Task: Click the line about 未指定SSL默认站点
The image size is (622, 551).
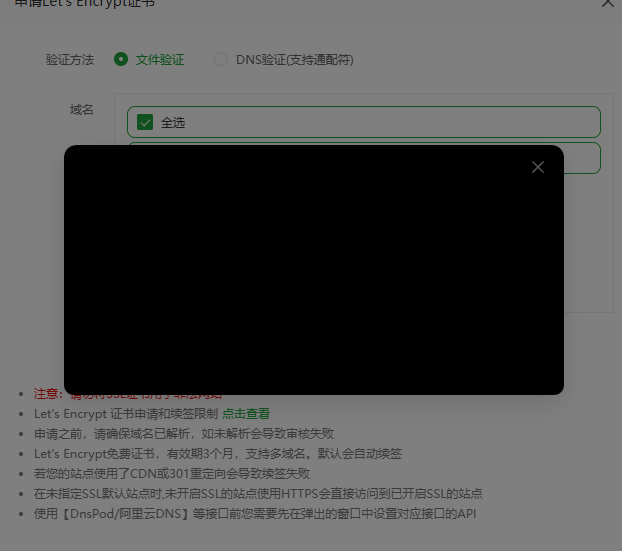Action: [x=258, y=493]
